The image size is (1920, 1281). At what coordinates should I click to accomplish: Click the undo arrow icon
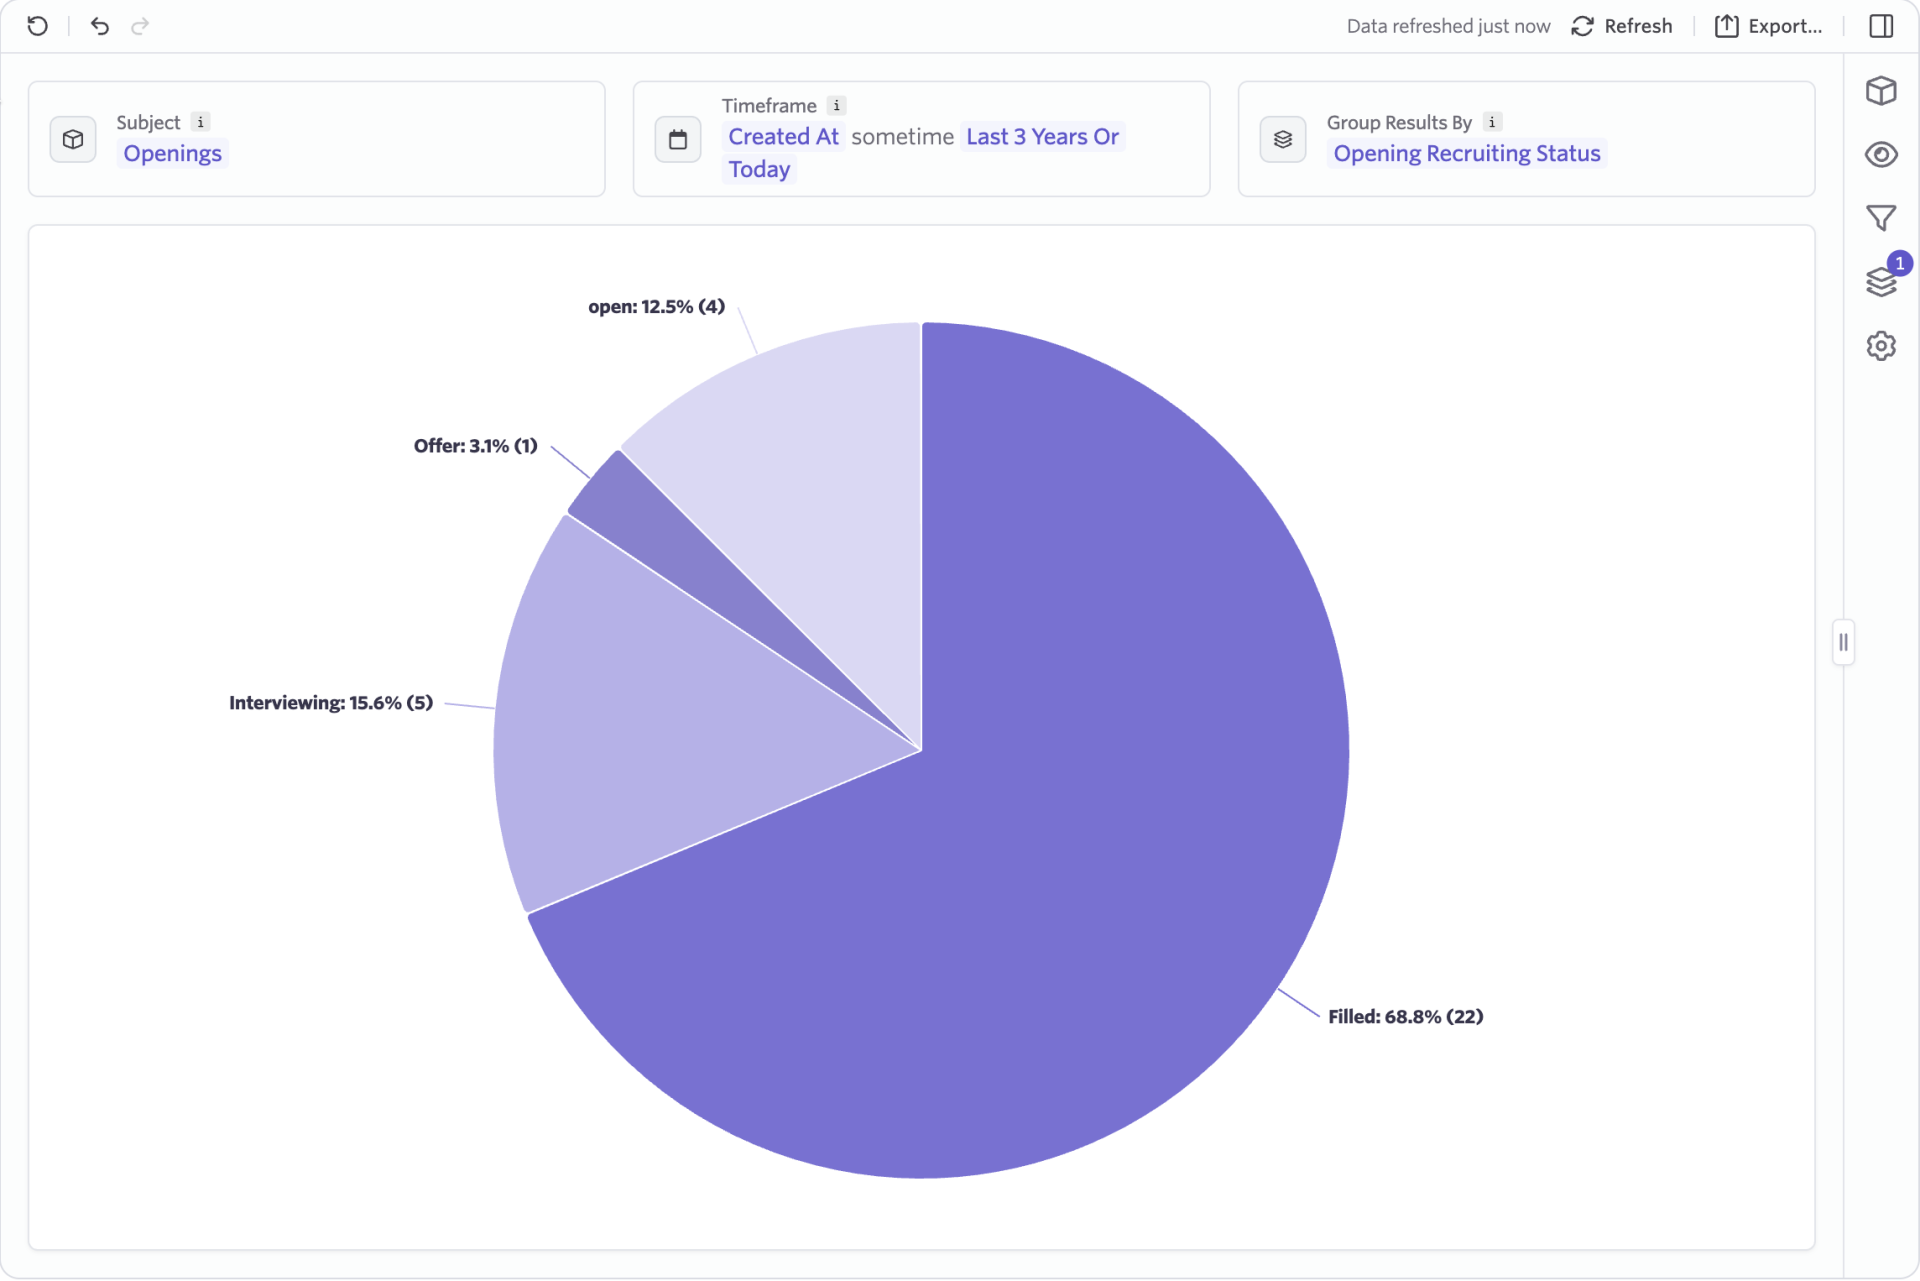[100, 26]
